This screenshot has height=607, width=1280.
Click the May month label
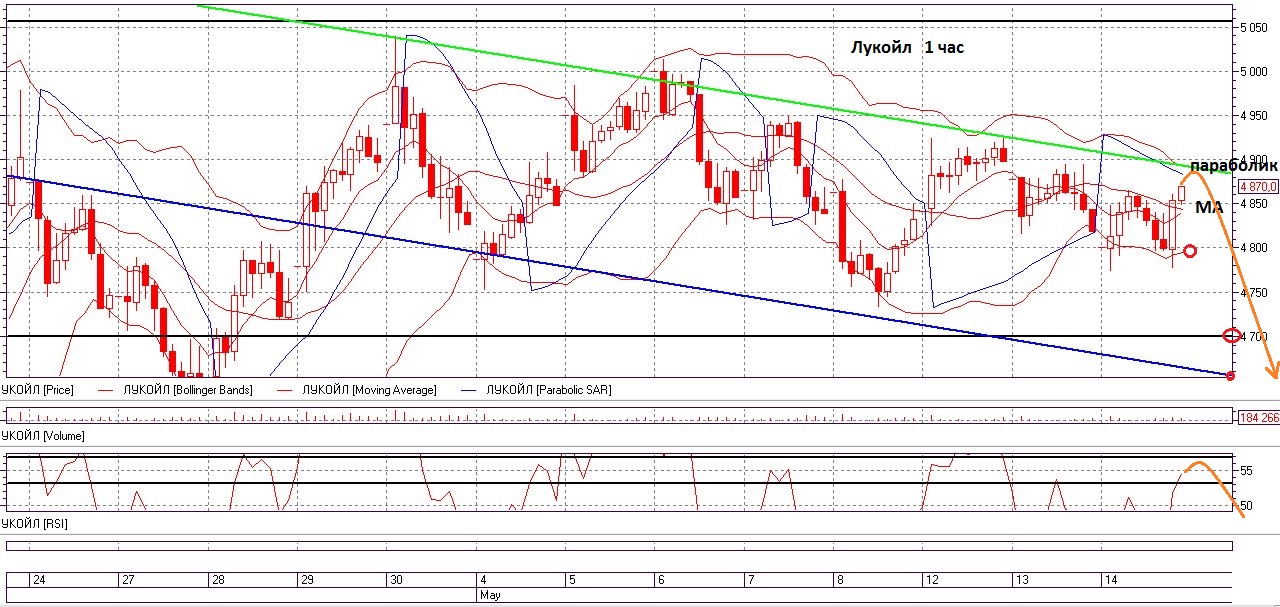489,594
